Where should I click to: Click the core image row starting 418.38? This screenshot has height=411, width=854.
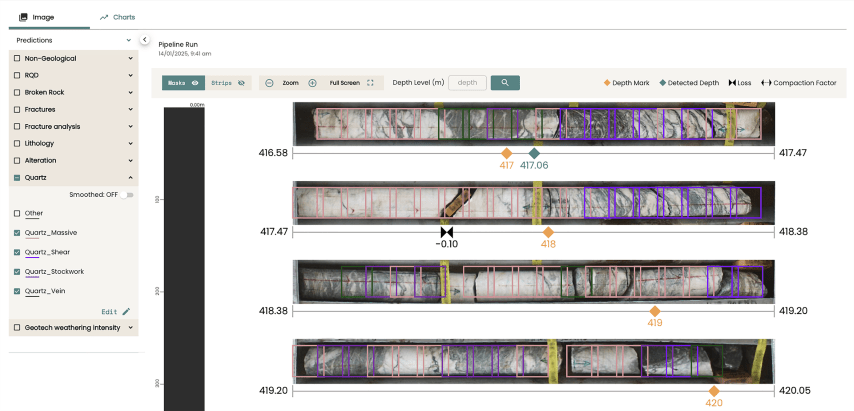click(534, 281)
